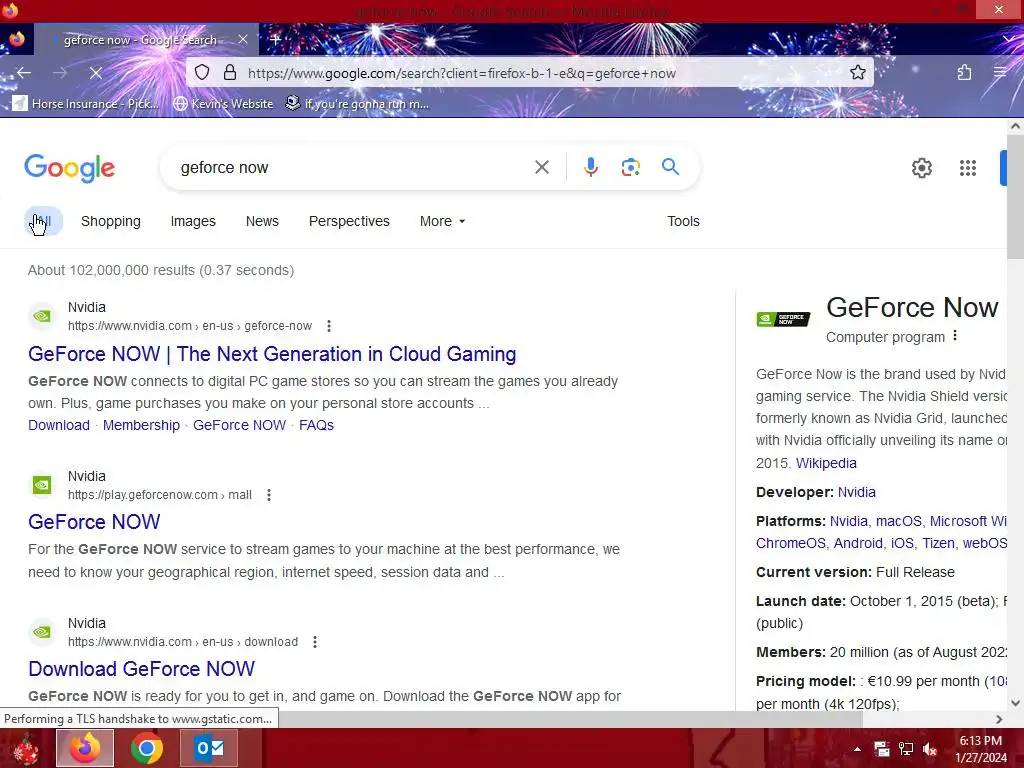Click the Firefox back arrow button
Image resolution: width=1024 pixels, height=768 pixels.
(24, 72)
